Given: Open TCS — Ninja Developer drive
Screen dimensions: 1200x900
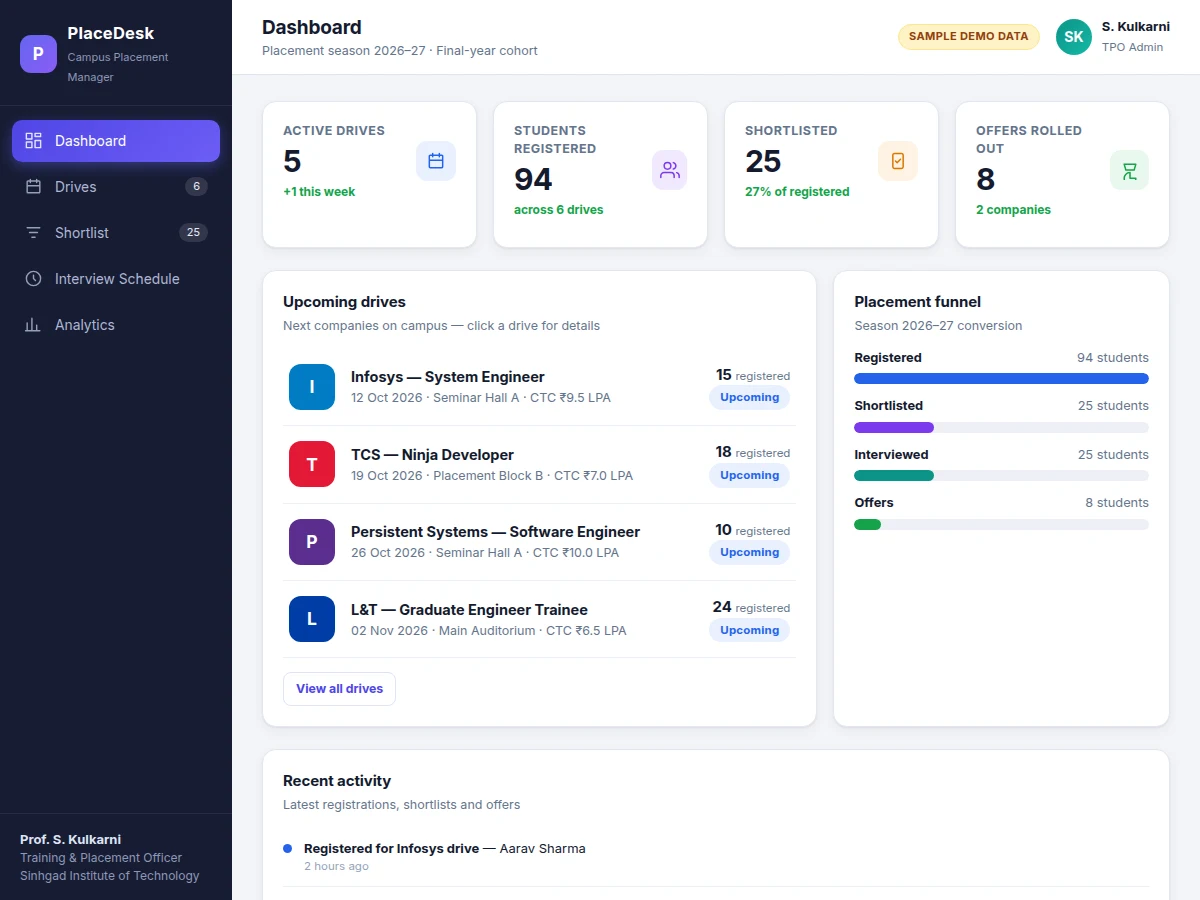Looking at the screenshot, I should (539, 464).
